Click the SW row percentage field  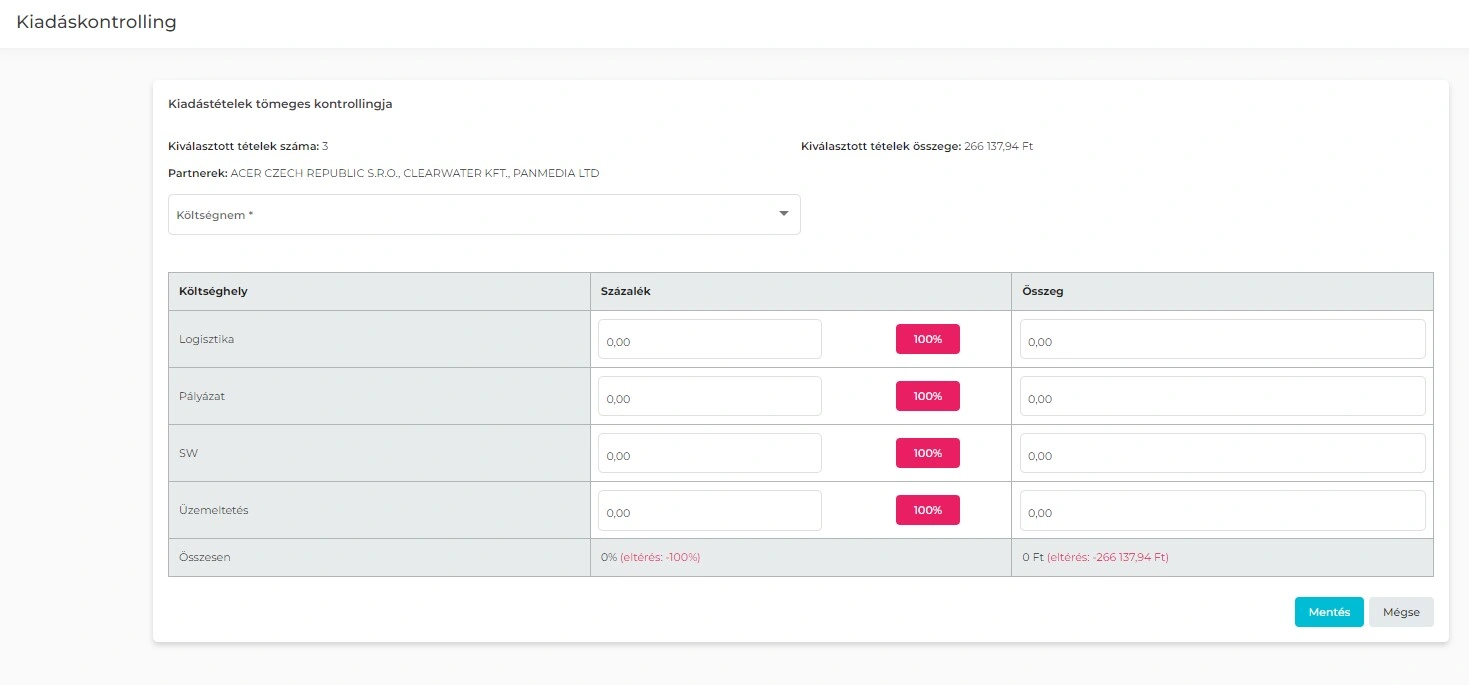(709, 454)
